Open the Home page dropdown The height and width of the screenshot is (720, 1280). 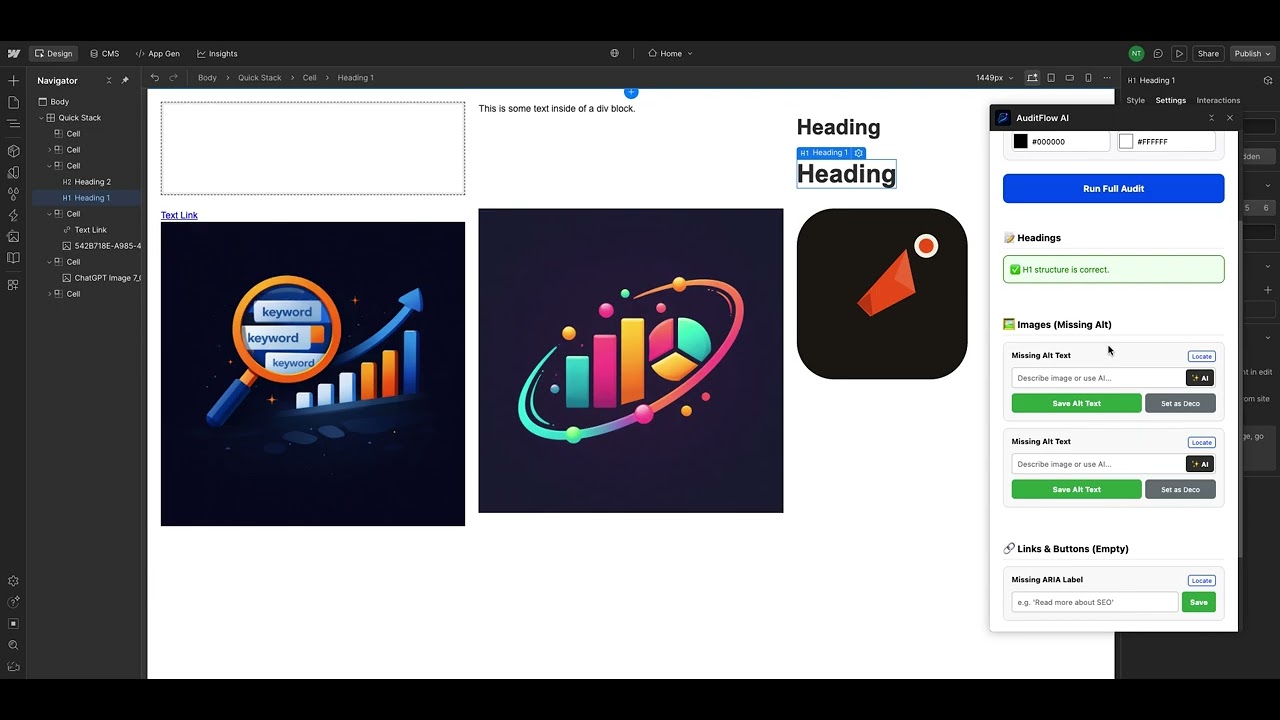(670, 54)
